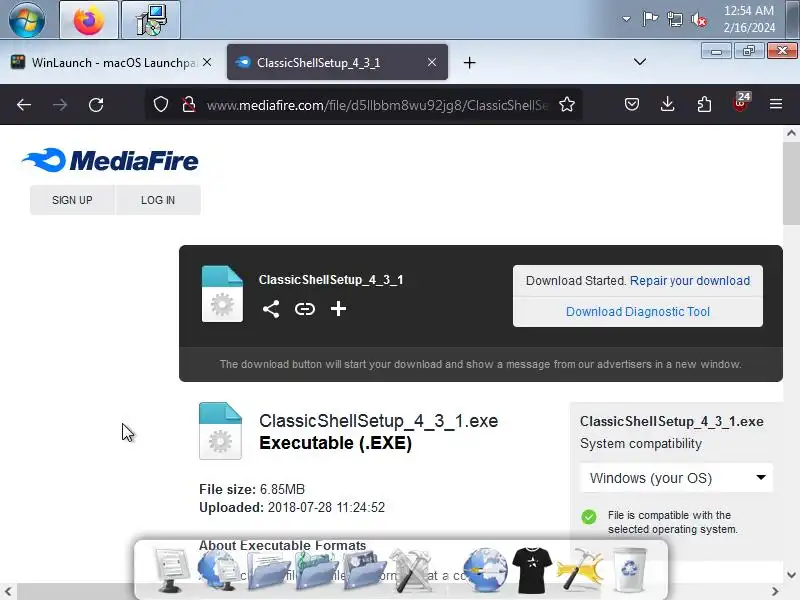Viewport: 800px width, 600px height.
Task: Copy the file link icon
Action: 305,309
